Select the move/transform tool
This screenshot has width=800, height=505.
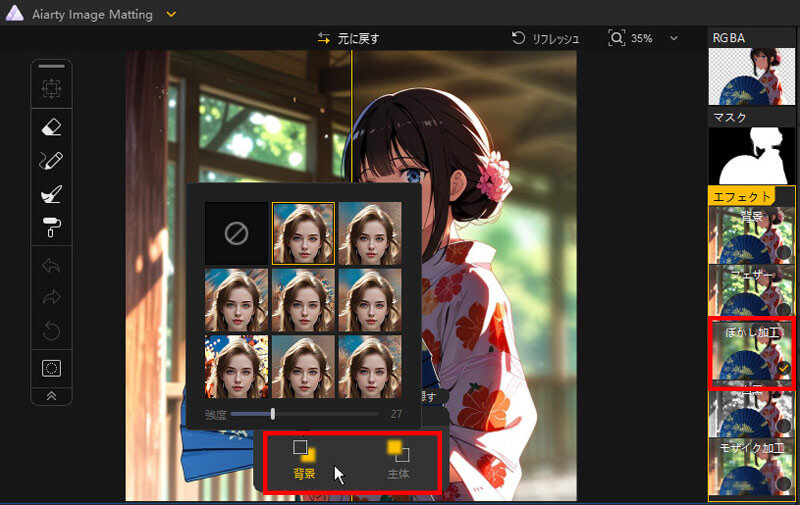point(52,89)
